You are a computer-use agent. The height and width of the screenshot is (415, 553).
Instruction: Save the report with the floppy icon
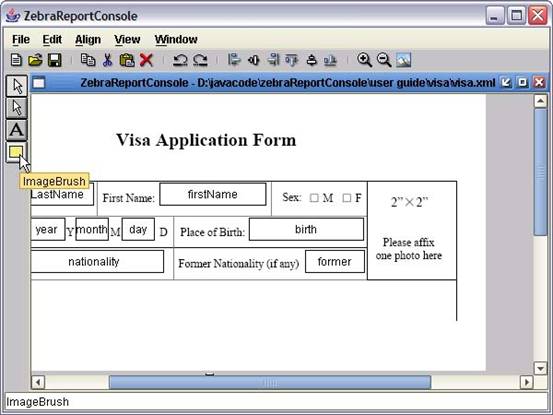54,60
